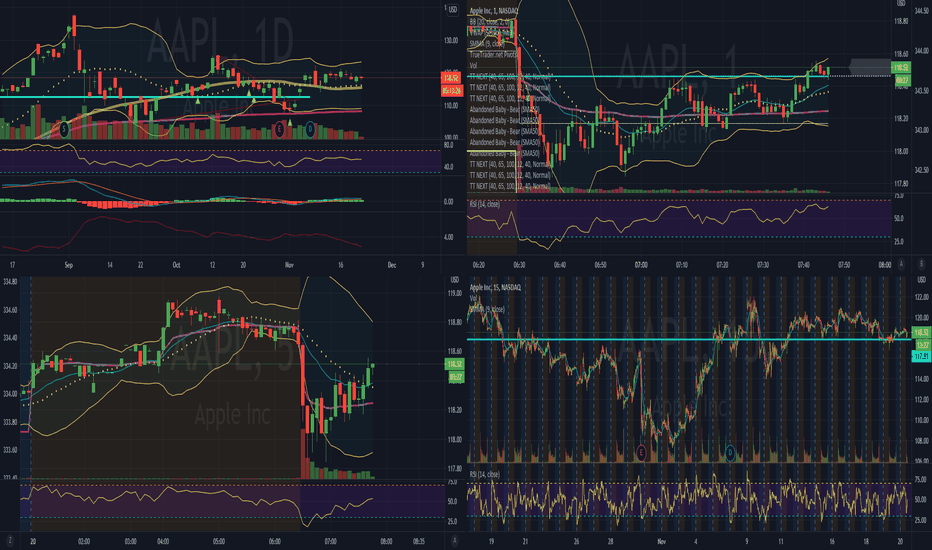Screen dimensions: 932x550
Task: Click green 118.52 price label on 1-minute chart
Action: tap(901, 68)
